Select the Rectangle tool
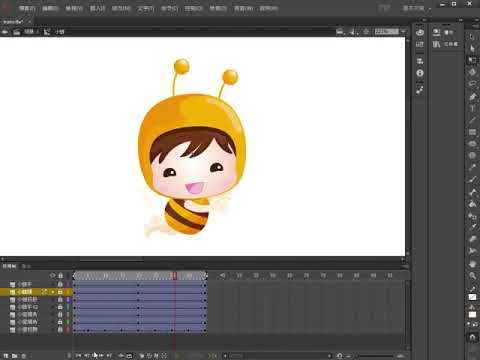 pyautogui.click(x=472, y=132)
